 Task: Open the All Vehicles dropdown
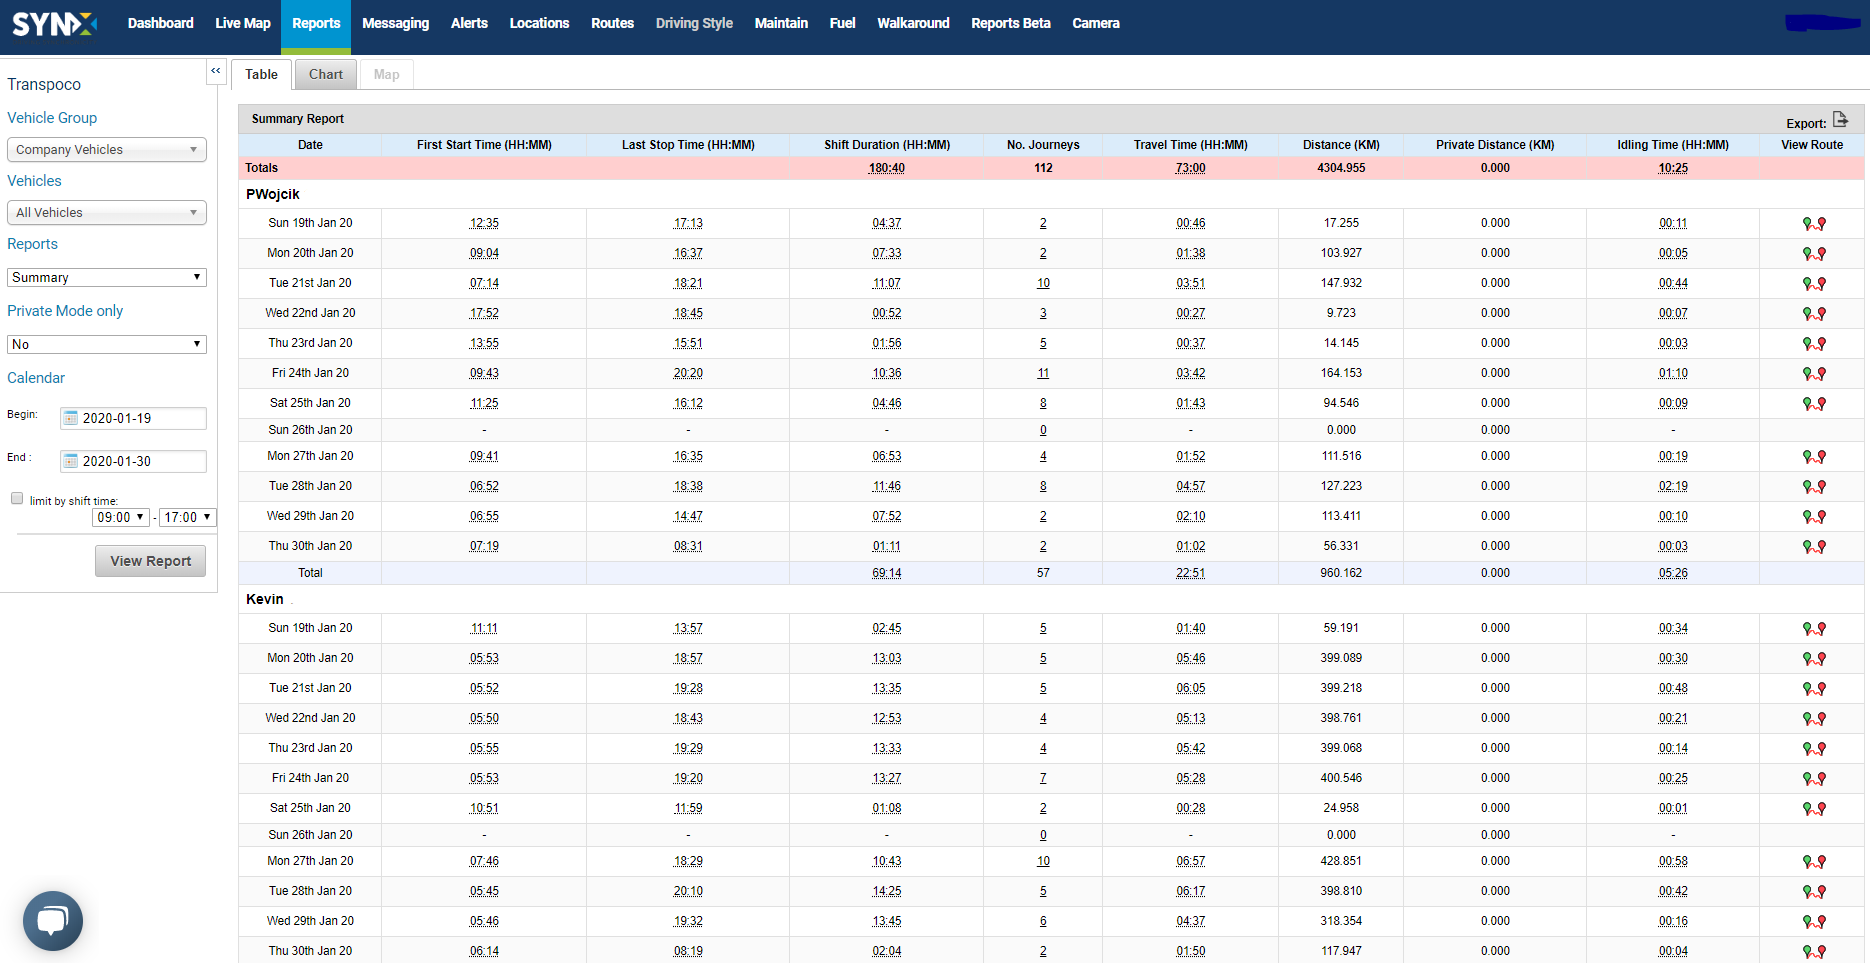click(x=107, y=213)
